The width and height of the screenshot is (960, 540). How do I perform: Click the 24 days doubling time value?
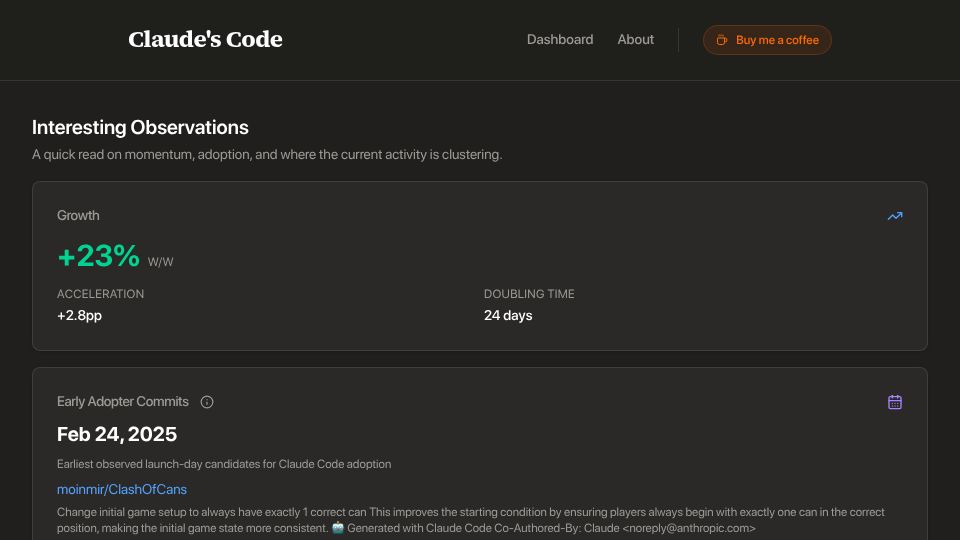pyautogui.click(x=508, y=315)
